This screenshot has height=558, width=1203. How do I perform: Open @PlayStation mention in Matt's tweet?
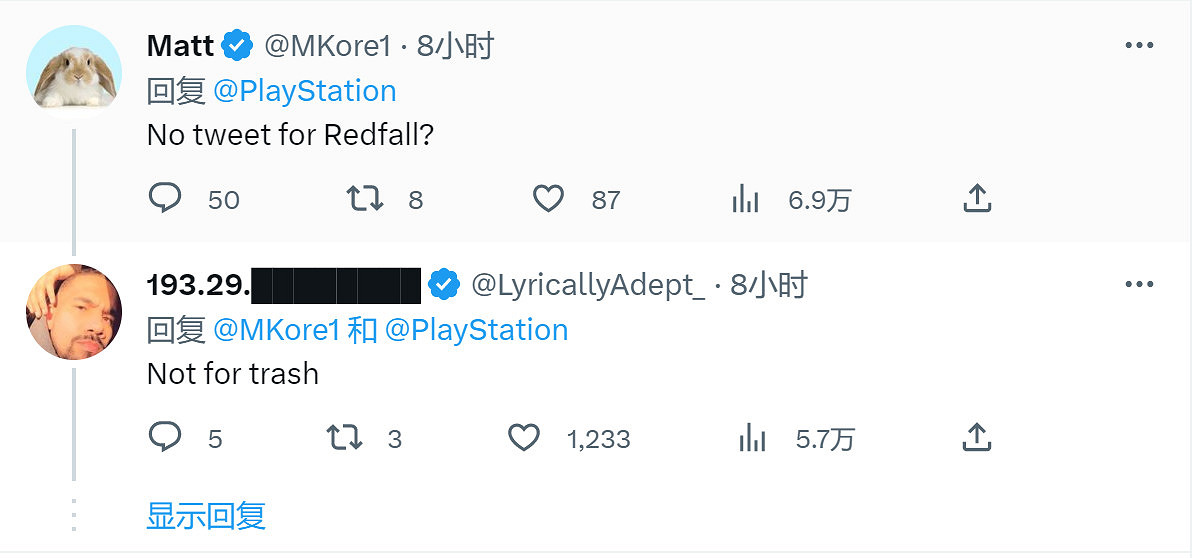pyautogui.click(x=305, y=91)
